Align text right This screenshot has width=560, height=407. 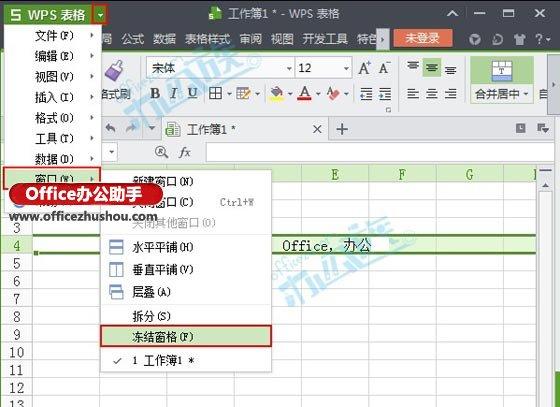click(451, 94)
